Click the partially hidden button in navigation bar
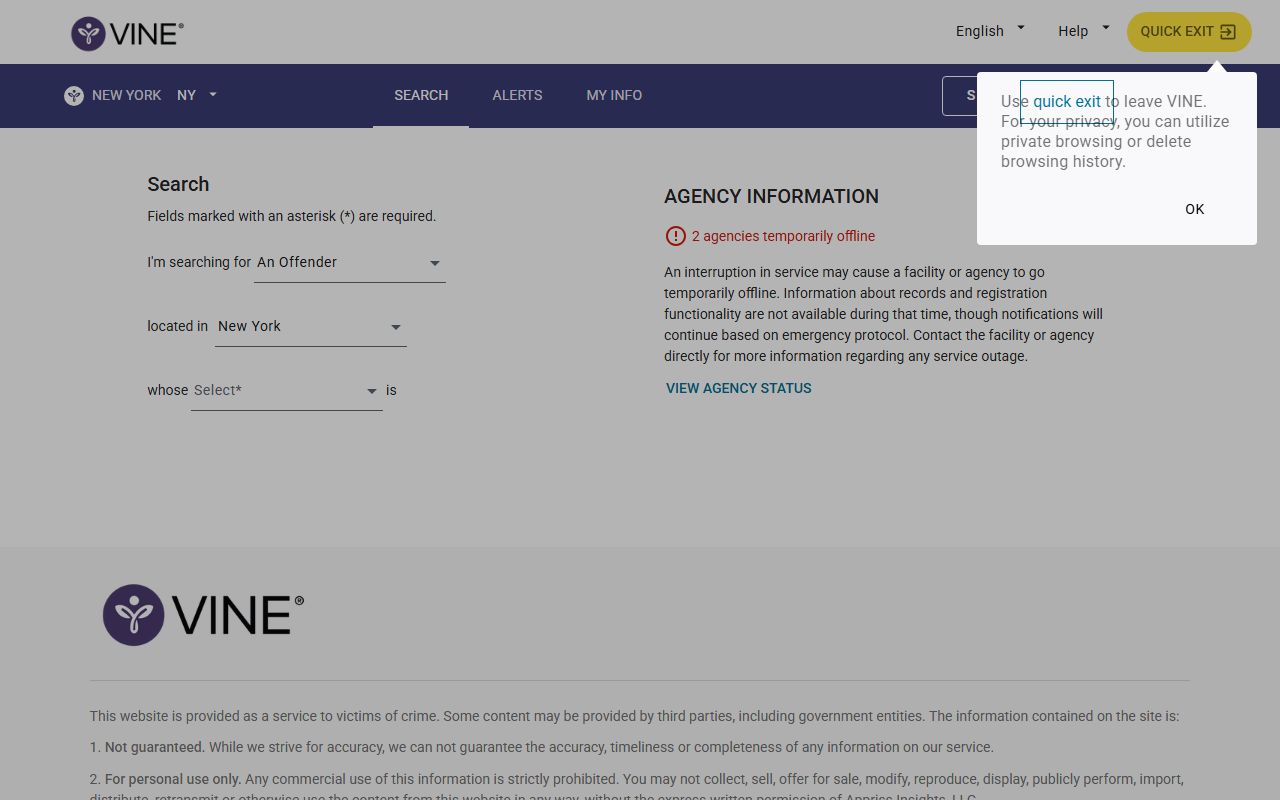 (959, 96)
